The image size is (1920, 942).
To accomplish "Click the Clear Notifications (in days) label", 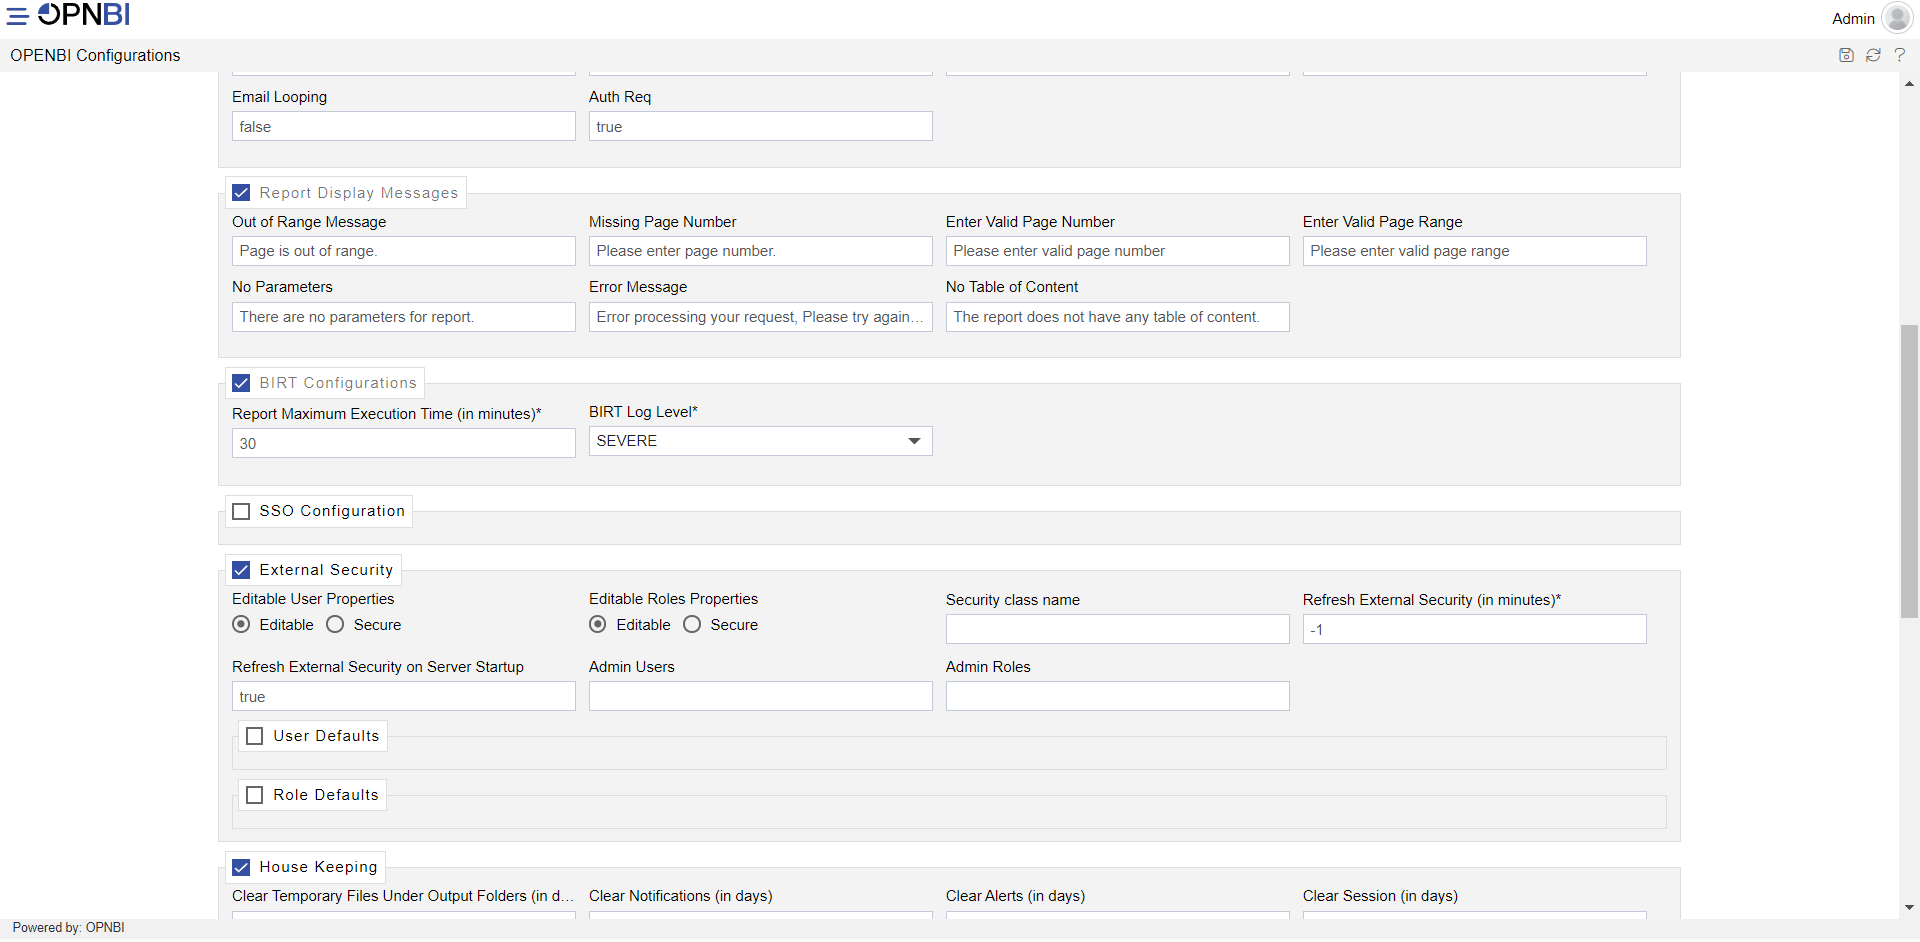I will (x=680, y=896).
